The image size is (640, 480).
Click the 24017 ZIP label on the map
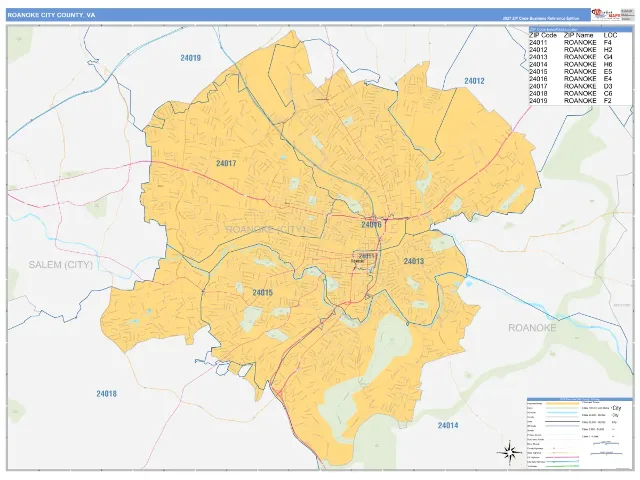226,163
